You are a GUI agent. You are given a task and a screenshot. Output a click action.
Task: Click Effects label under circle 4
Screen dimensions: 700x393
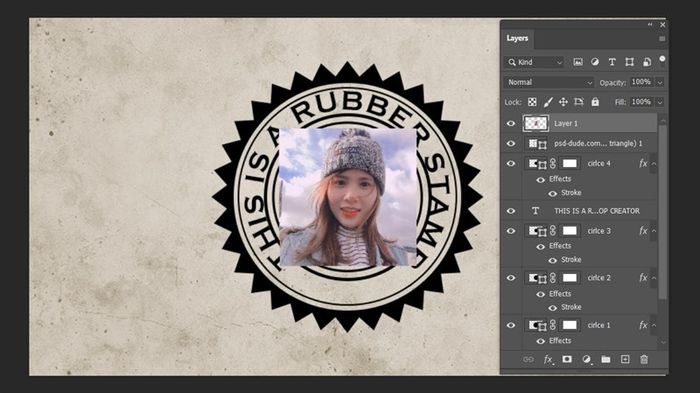pos(560,179)
